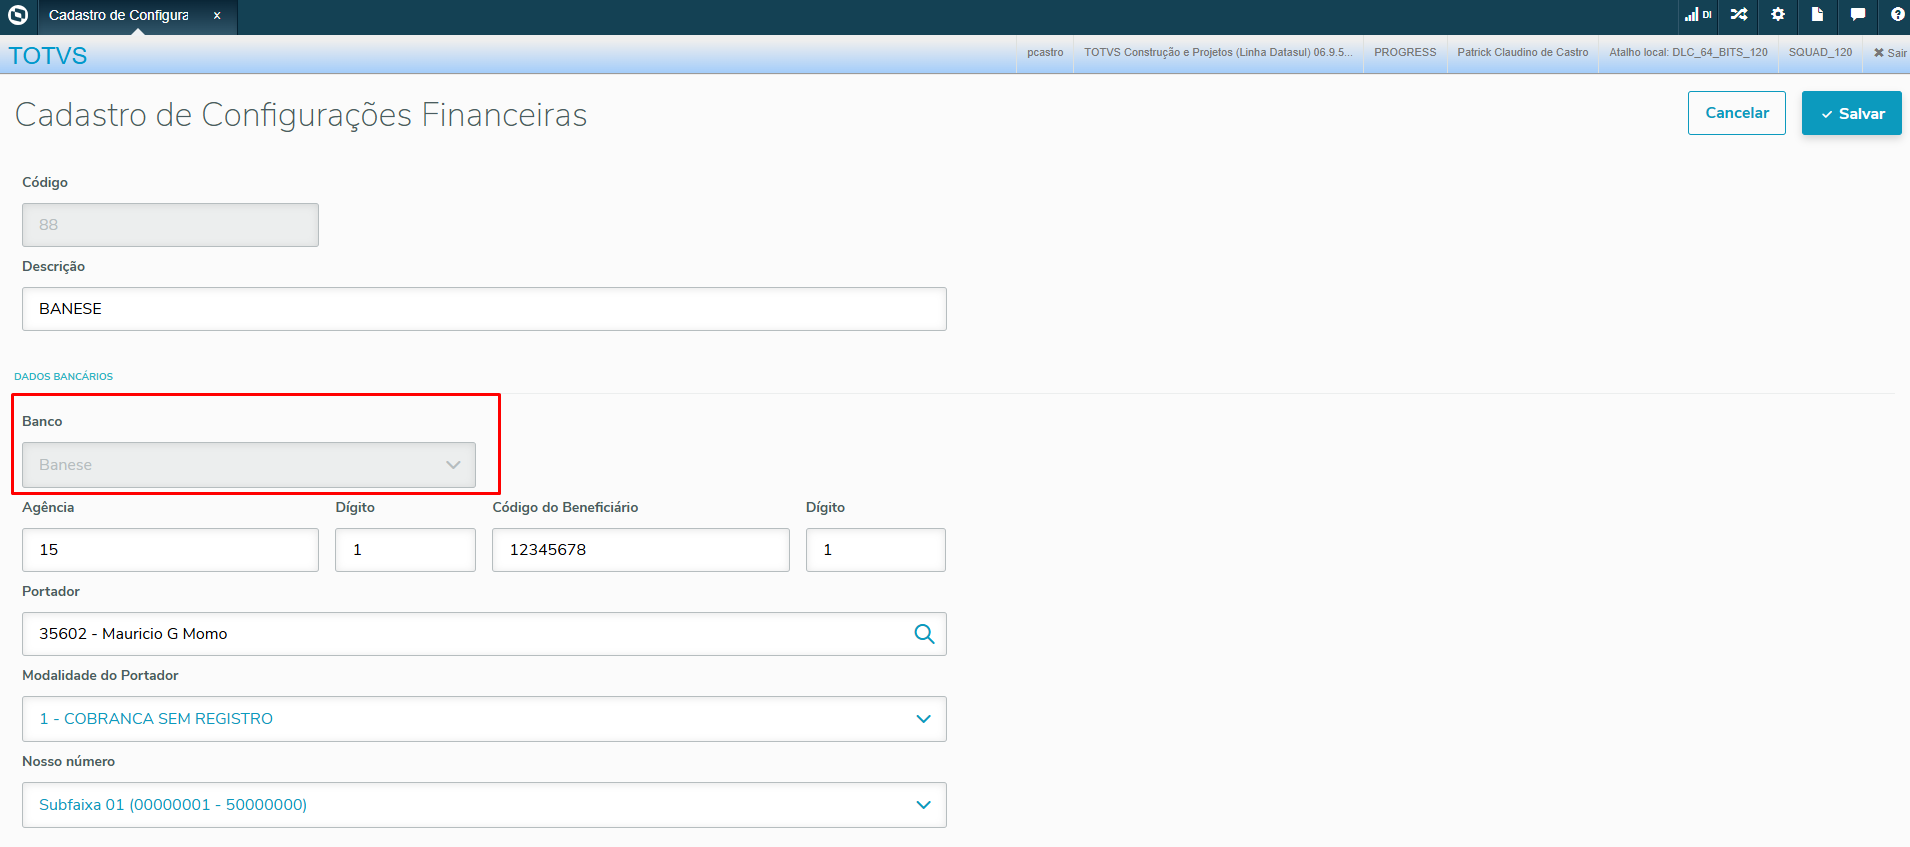The image size is (1910, 847).
Task: Click the Descrição field with BANESE
Action: (484, 309)
